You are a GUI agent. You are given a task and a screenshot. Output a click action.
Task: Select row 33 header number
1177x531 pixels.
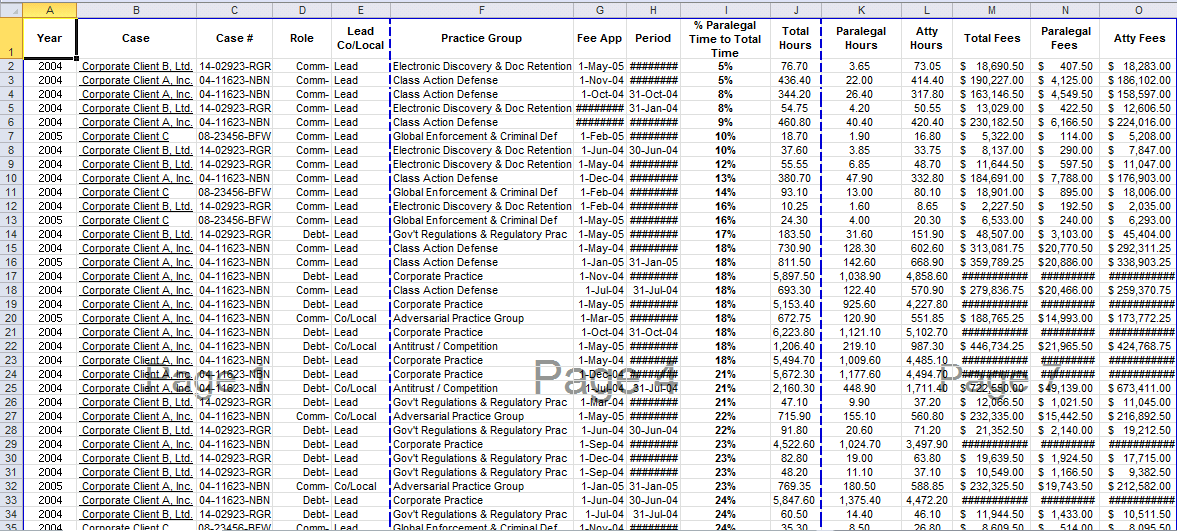pyautogui.click(x=11, y=500)
